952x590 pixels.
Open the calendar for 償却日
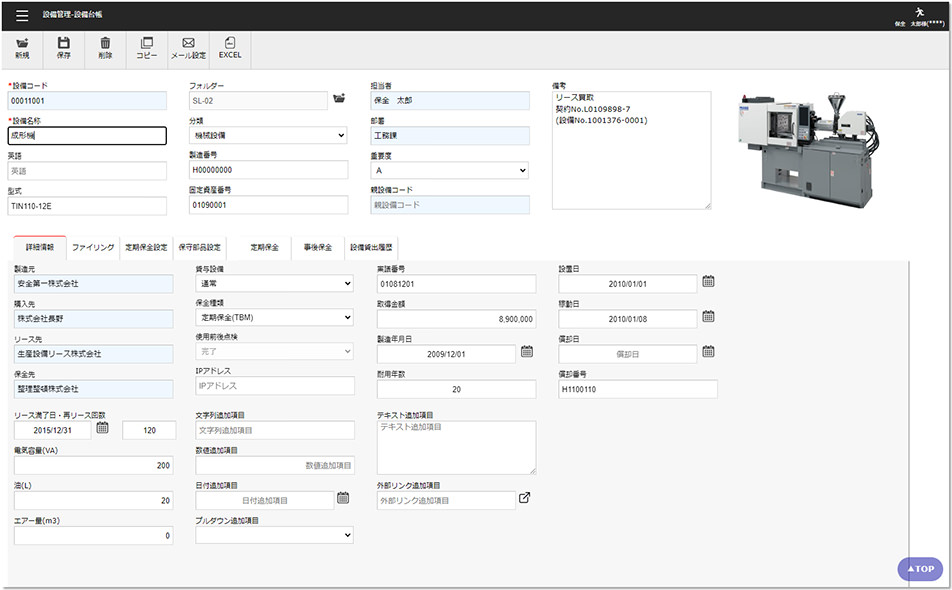coord(708,351)
